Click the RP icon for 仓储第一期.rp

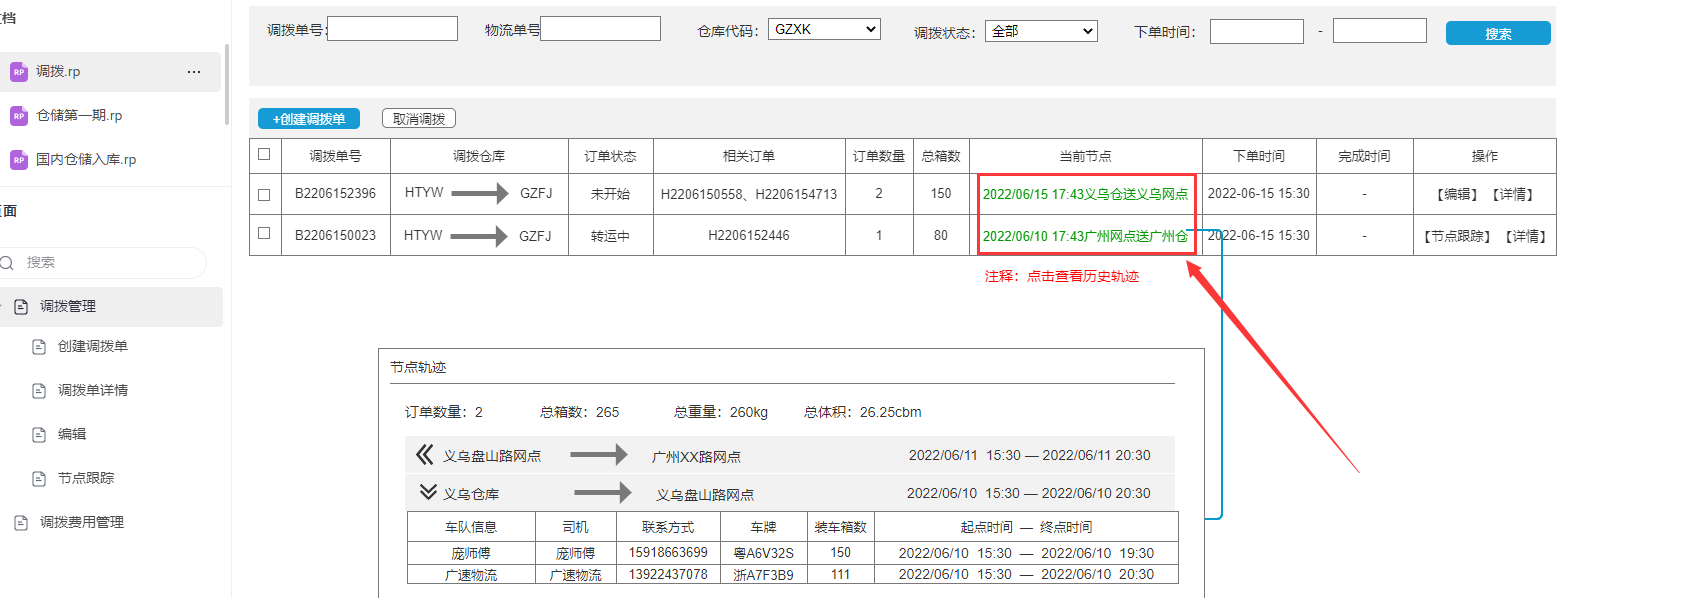tap(18, 116)
